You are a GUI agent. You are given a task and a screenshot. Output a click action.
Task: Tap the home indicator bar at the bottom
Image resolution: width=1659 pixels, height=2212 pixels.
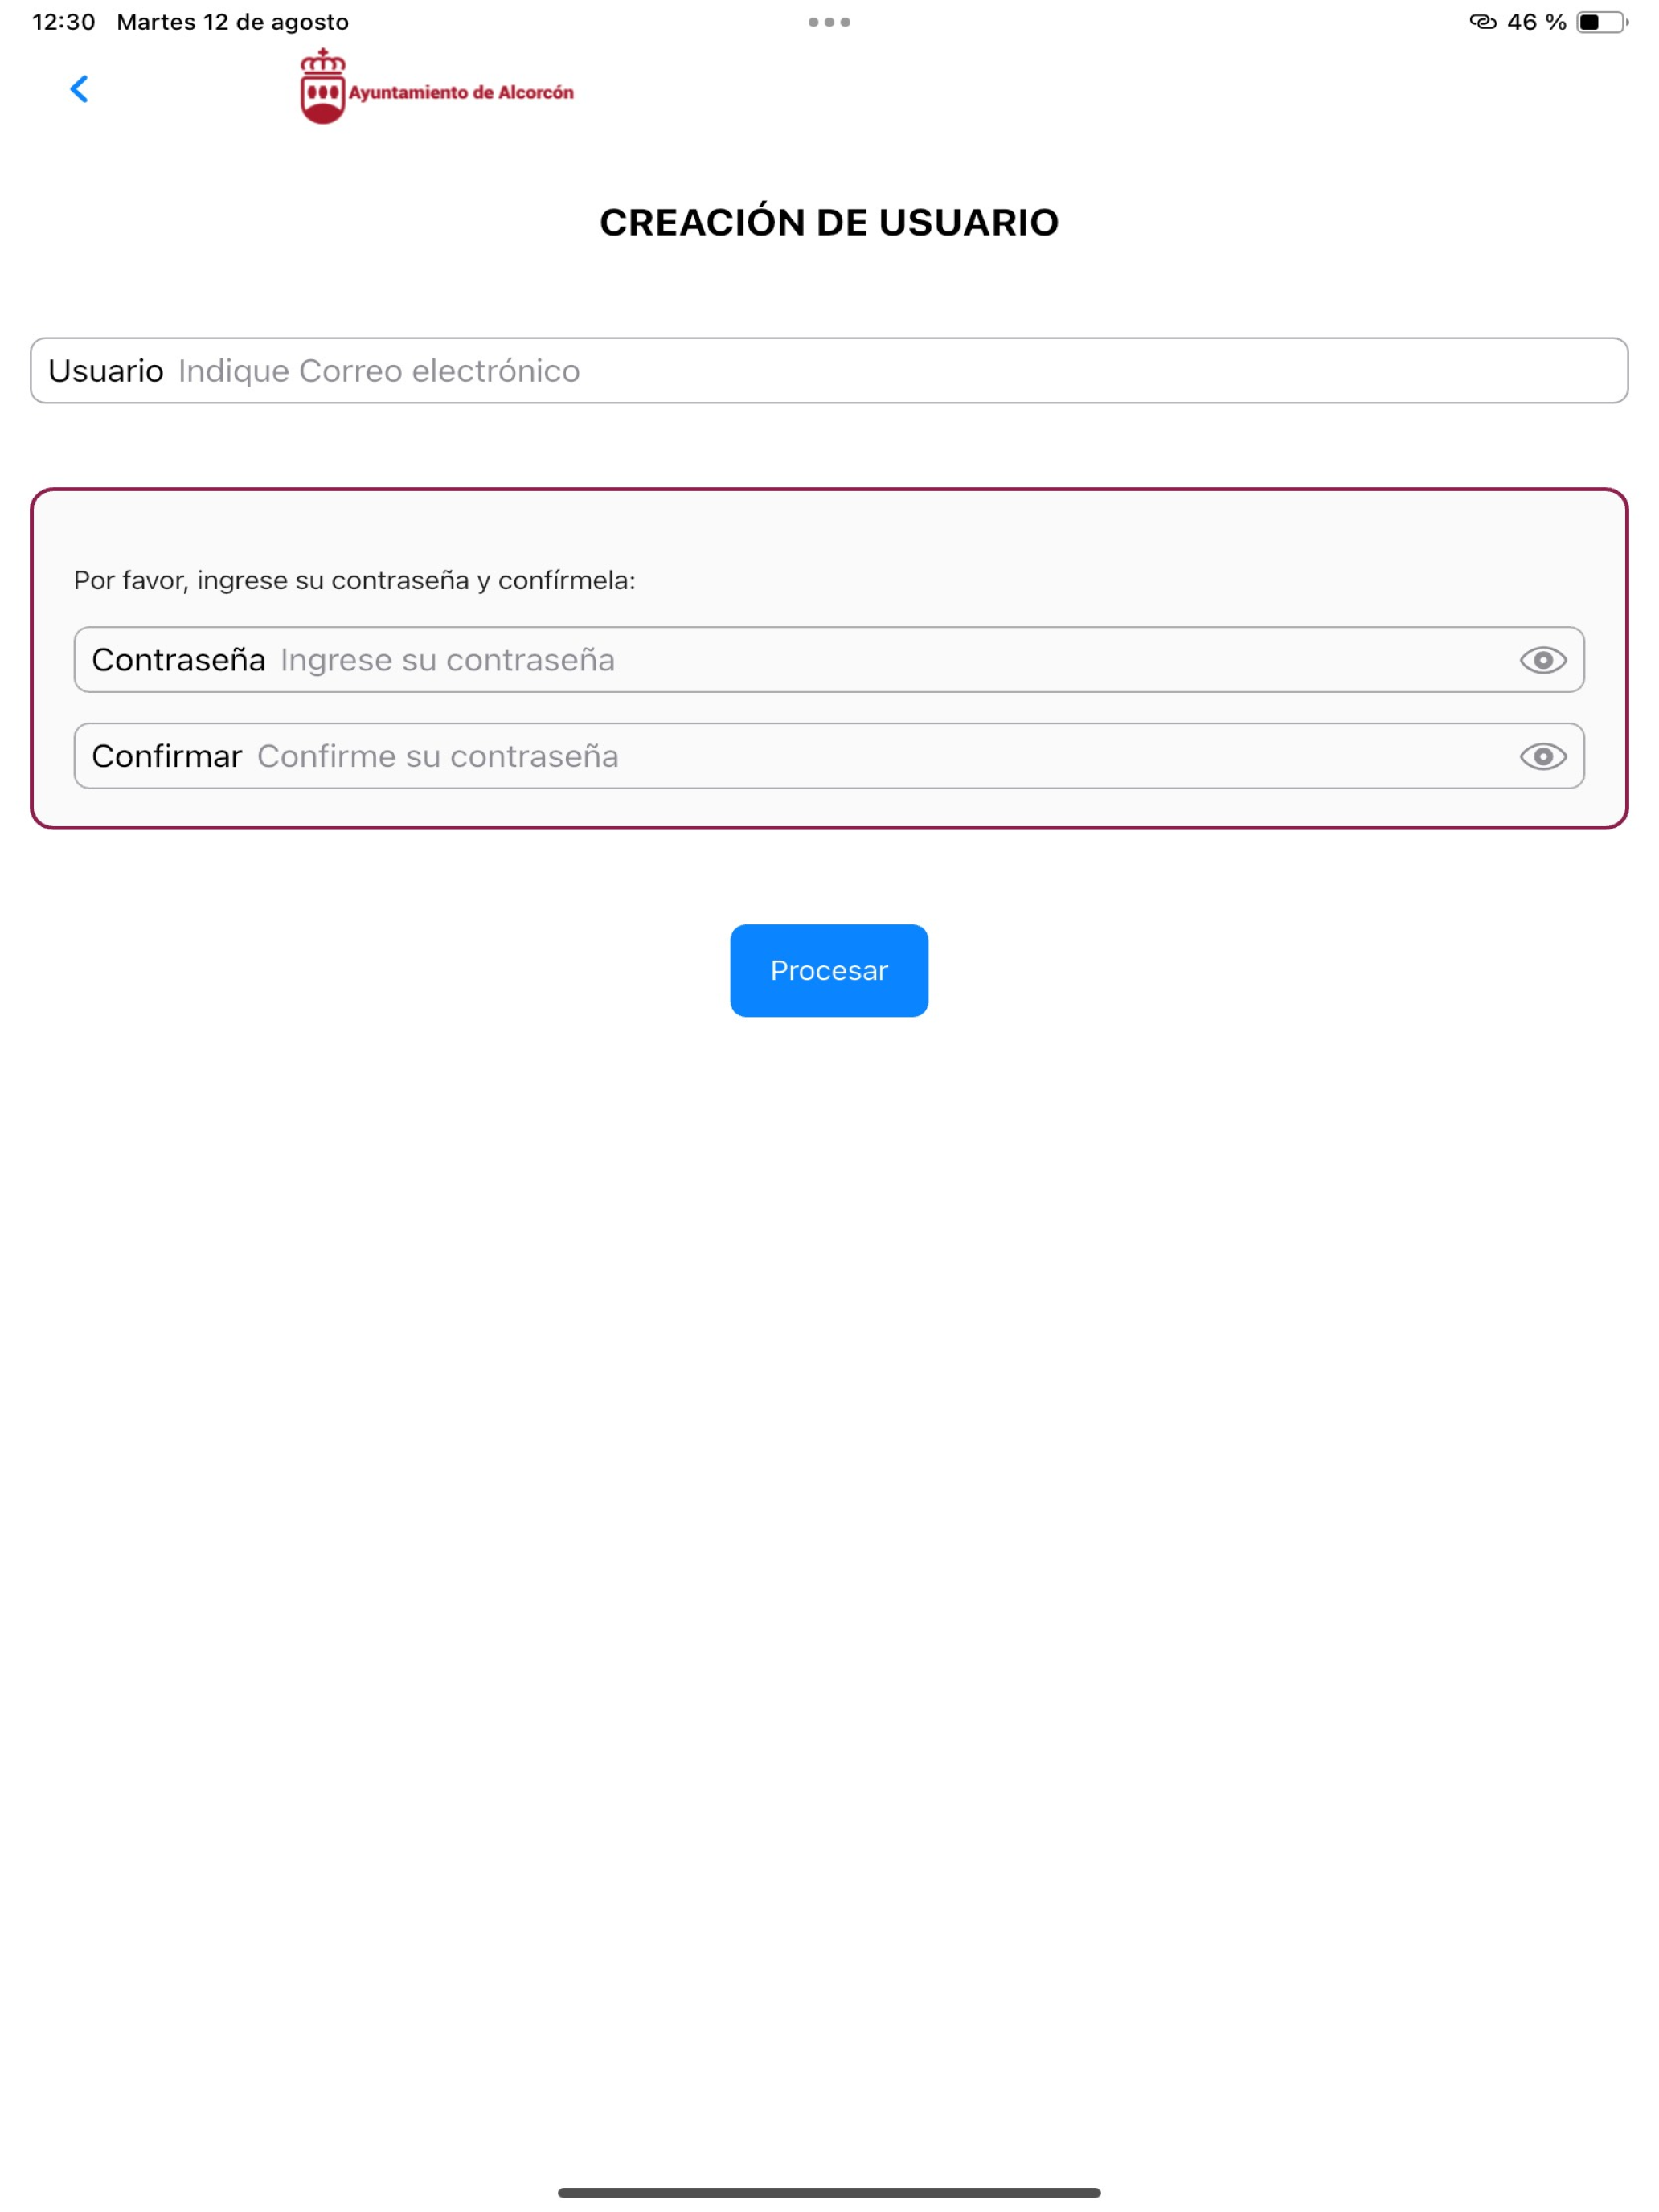tap(829, 2193)
